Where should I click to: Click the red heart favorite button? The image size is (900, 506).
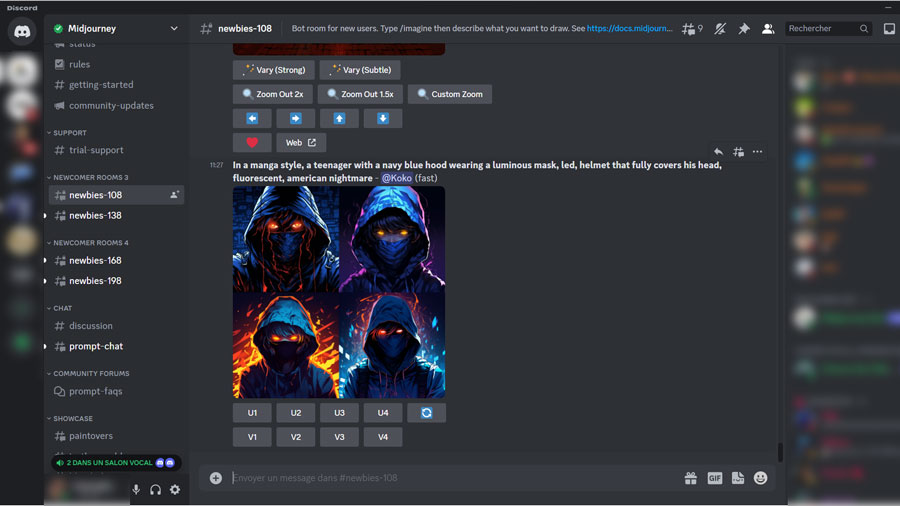(252, 143)
